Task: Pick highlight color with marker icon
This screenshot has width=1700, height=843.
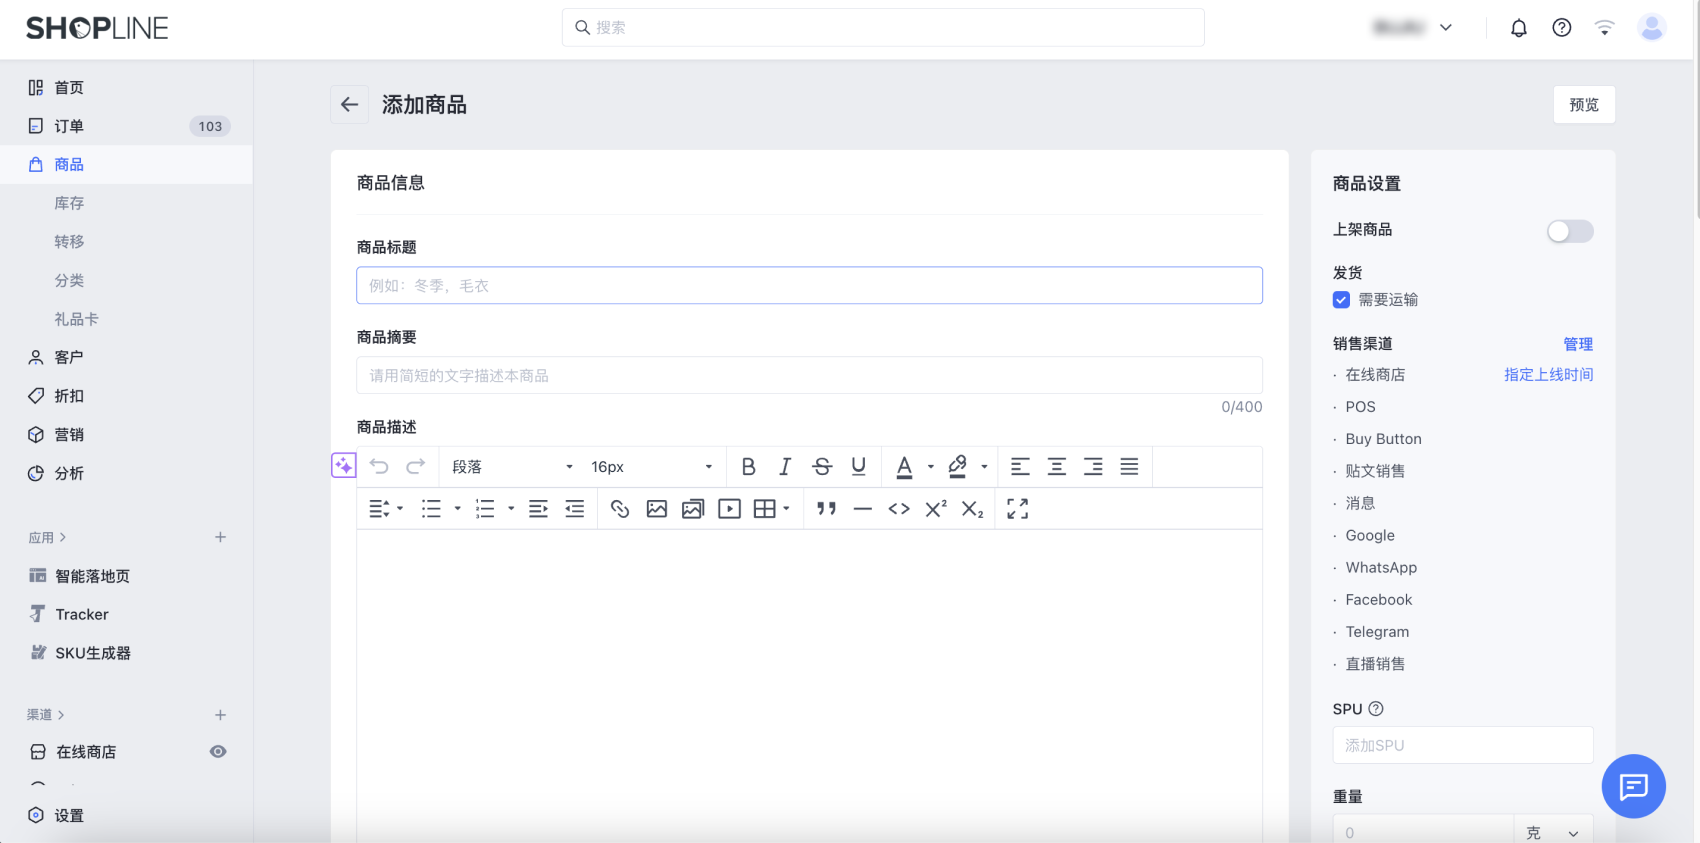Action: coord(958,466)
